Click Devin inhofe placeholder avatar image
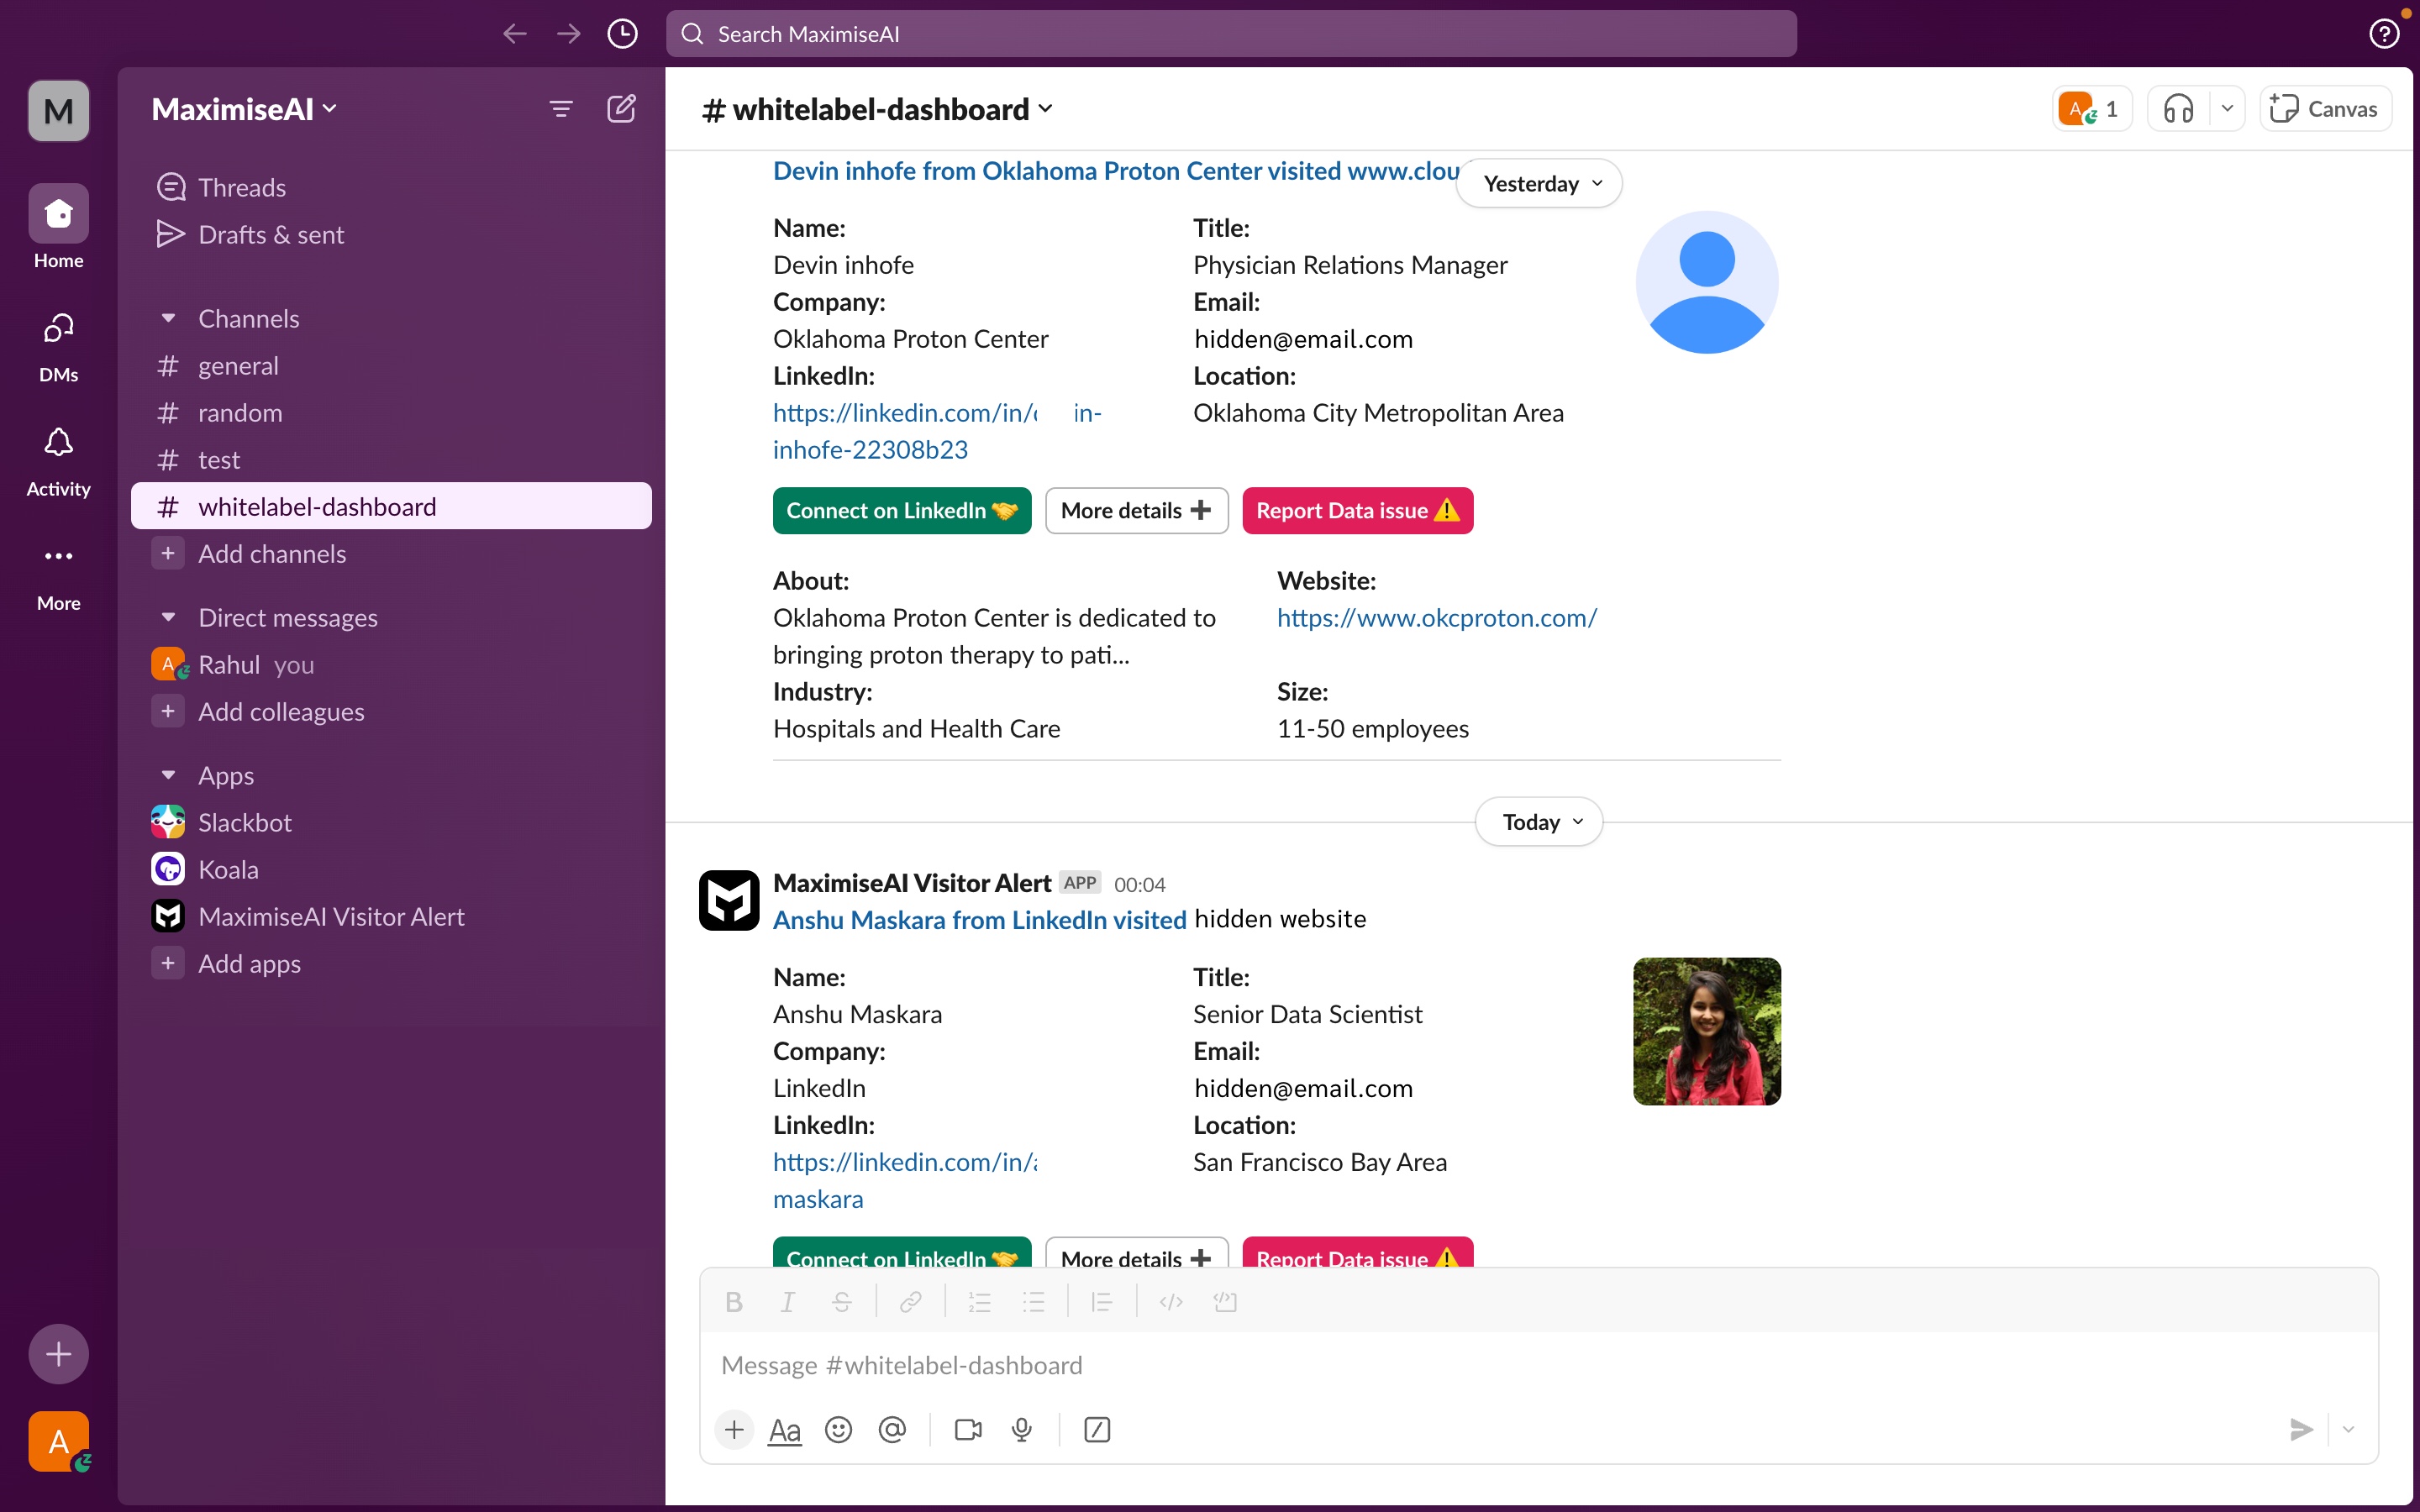2420x1512 pixels. (1706, 282)
